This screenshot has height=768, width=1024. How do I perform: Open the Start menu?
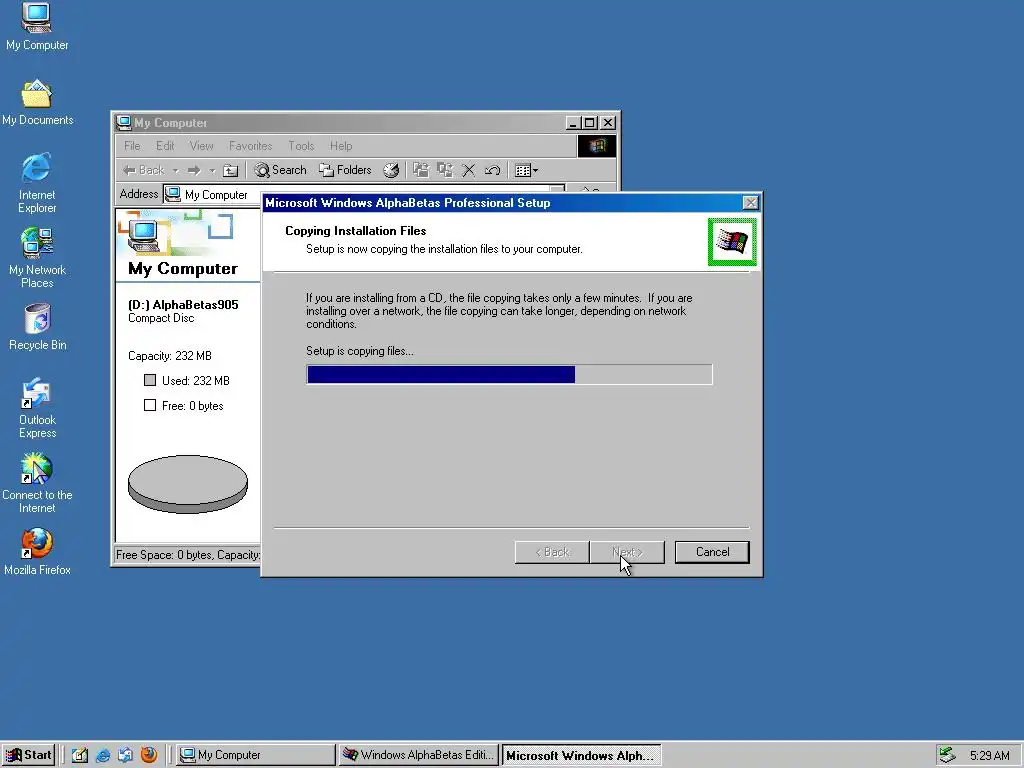point(28,755)
